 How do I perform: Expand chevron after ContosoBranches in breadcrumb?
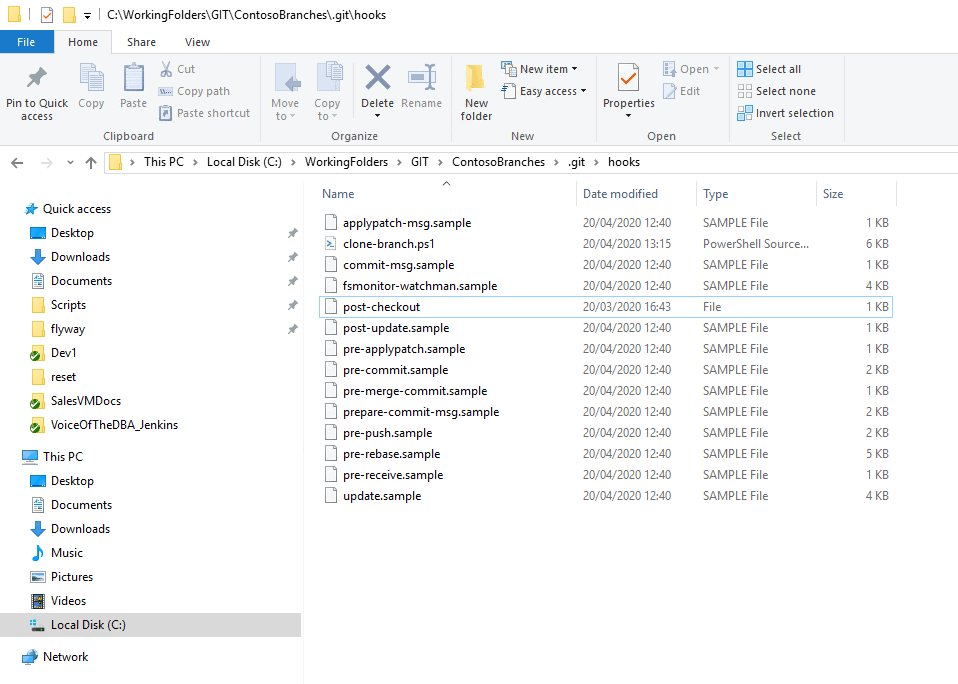556,162
